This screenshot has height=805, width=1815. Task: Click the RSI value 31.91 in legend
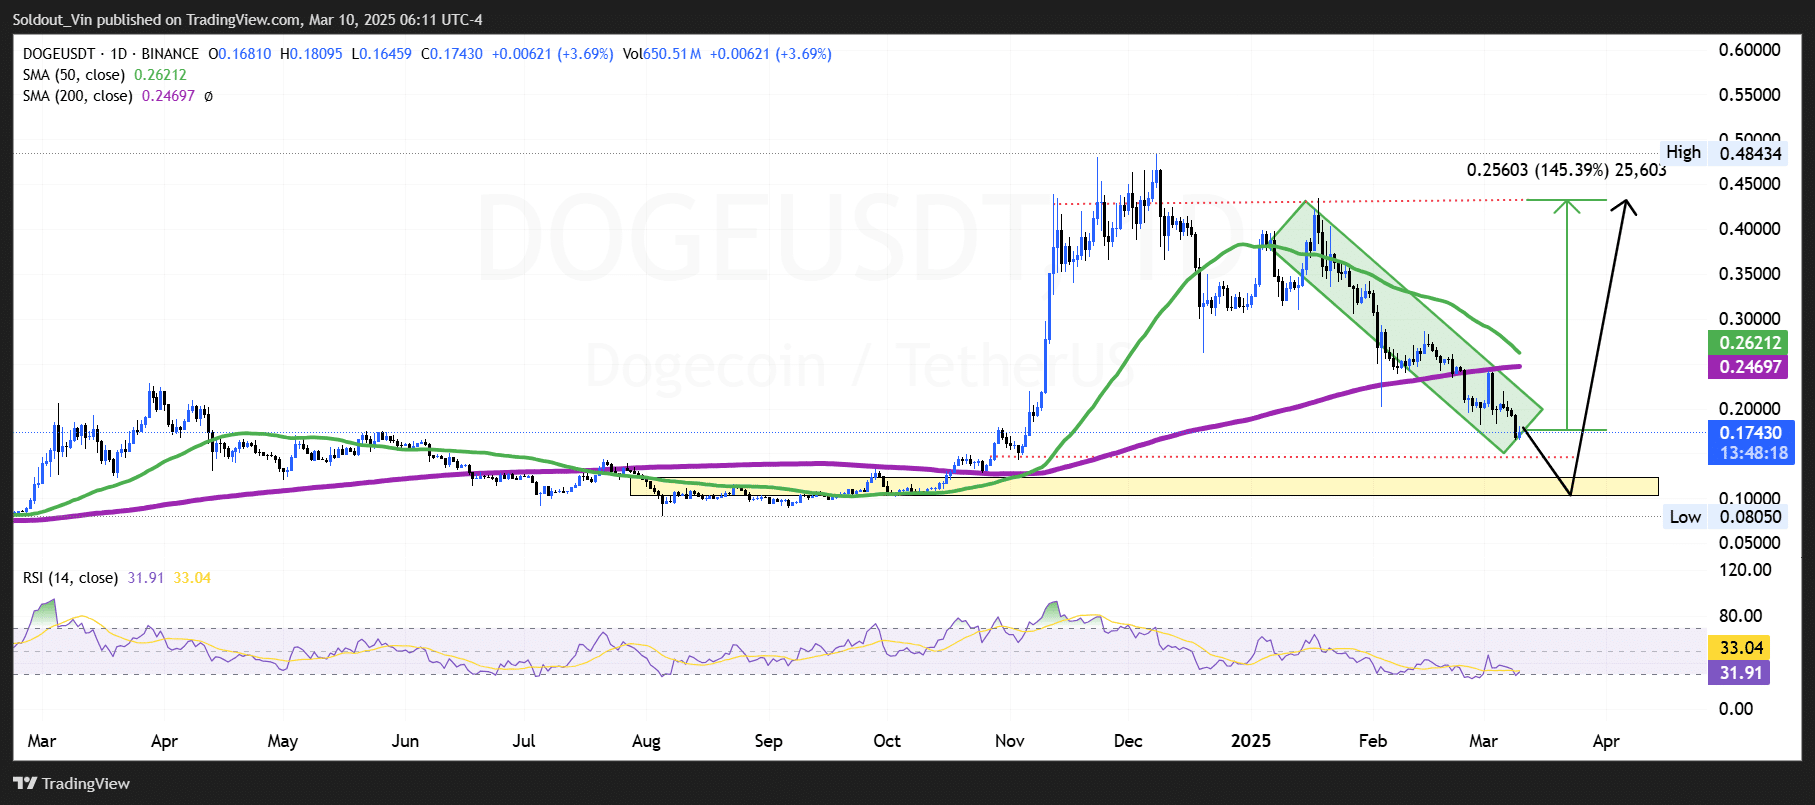(x=146, y=578)
